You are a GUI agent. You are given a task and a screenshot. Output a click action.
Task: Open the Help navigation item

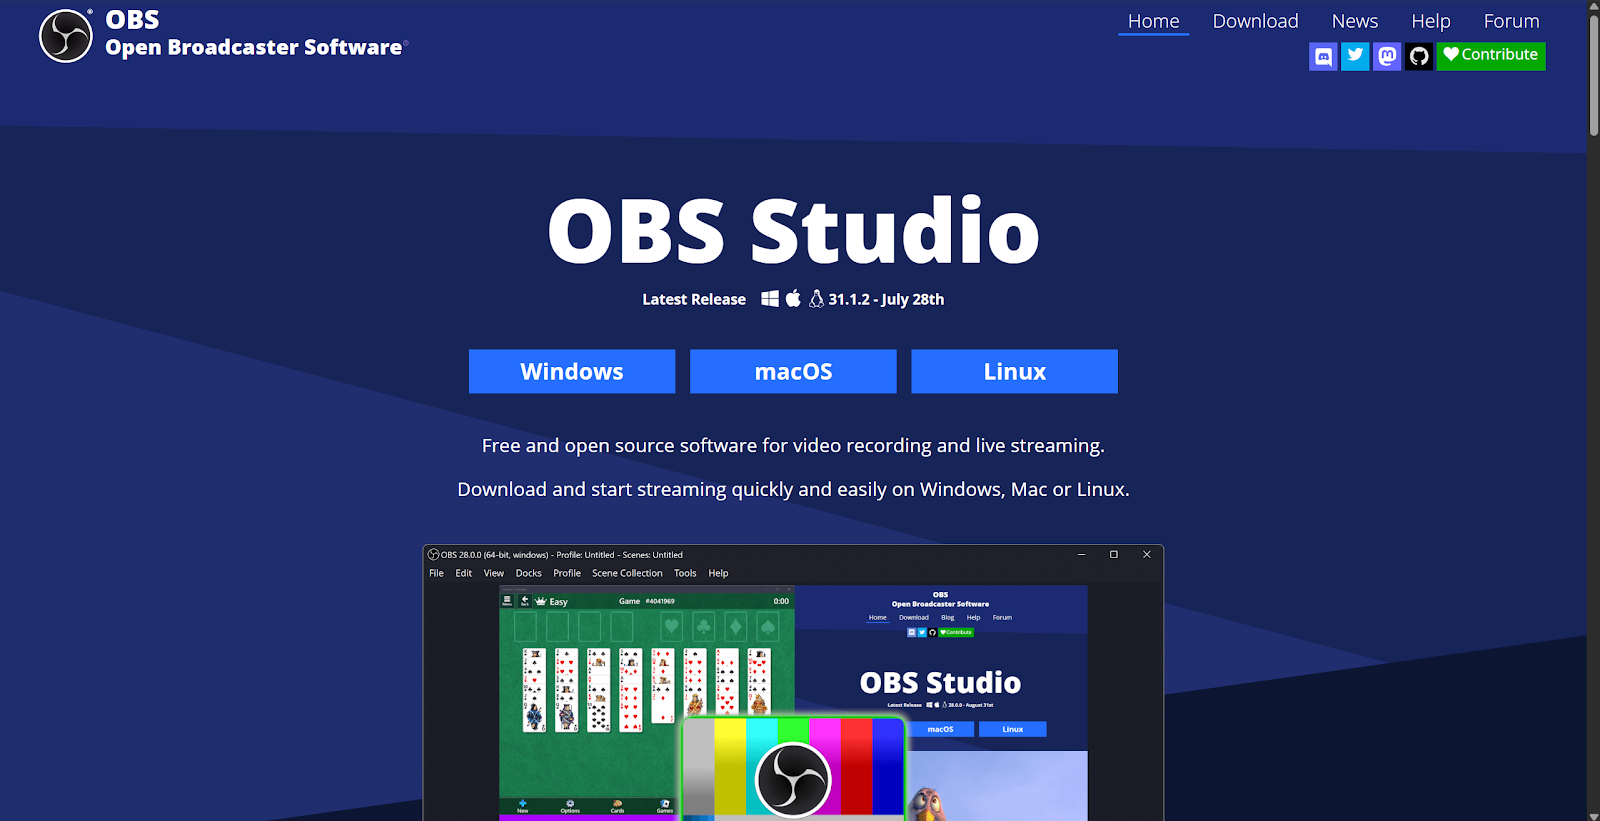pyautogui.click(x=1430, y=21)
